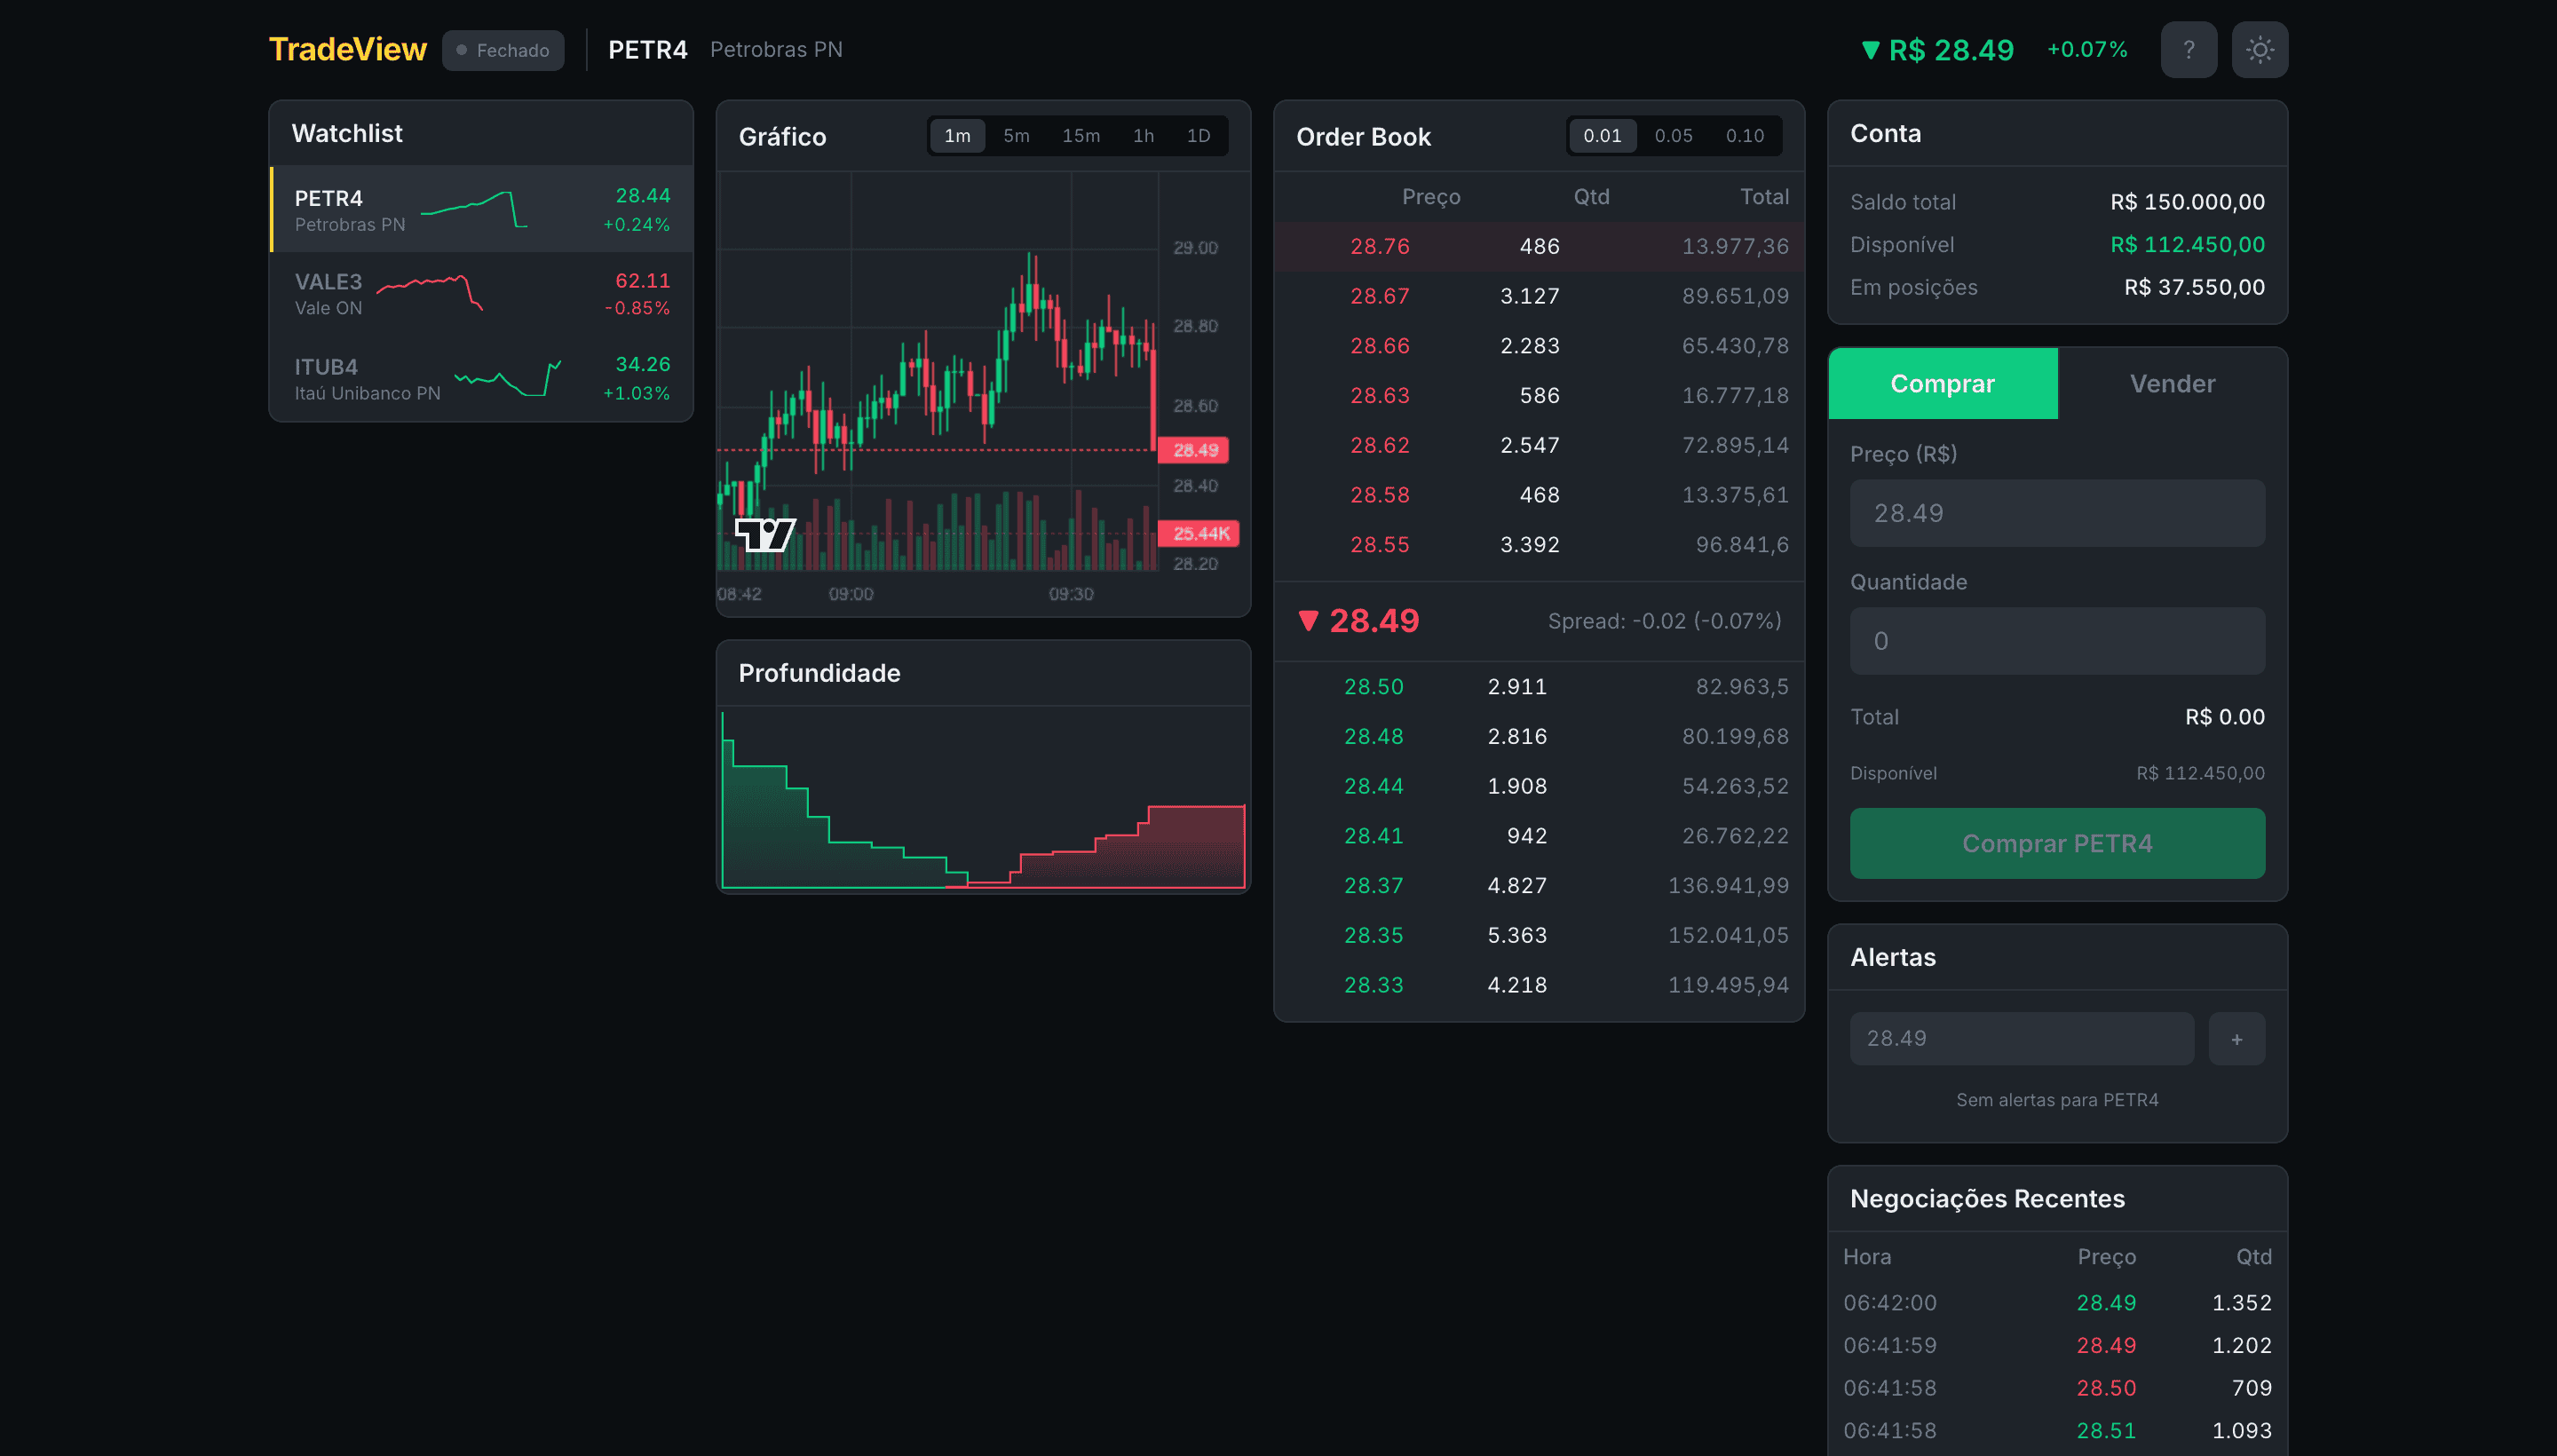Click bid row at price 28.35

click(1539, 936)
